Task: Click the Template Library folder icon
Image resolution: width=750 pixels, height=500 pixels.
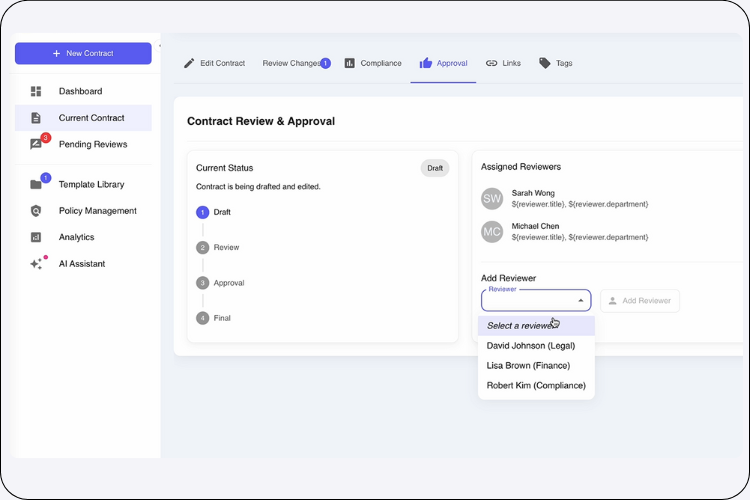Action: [36, 185]
